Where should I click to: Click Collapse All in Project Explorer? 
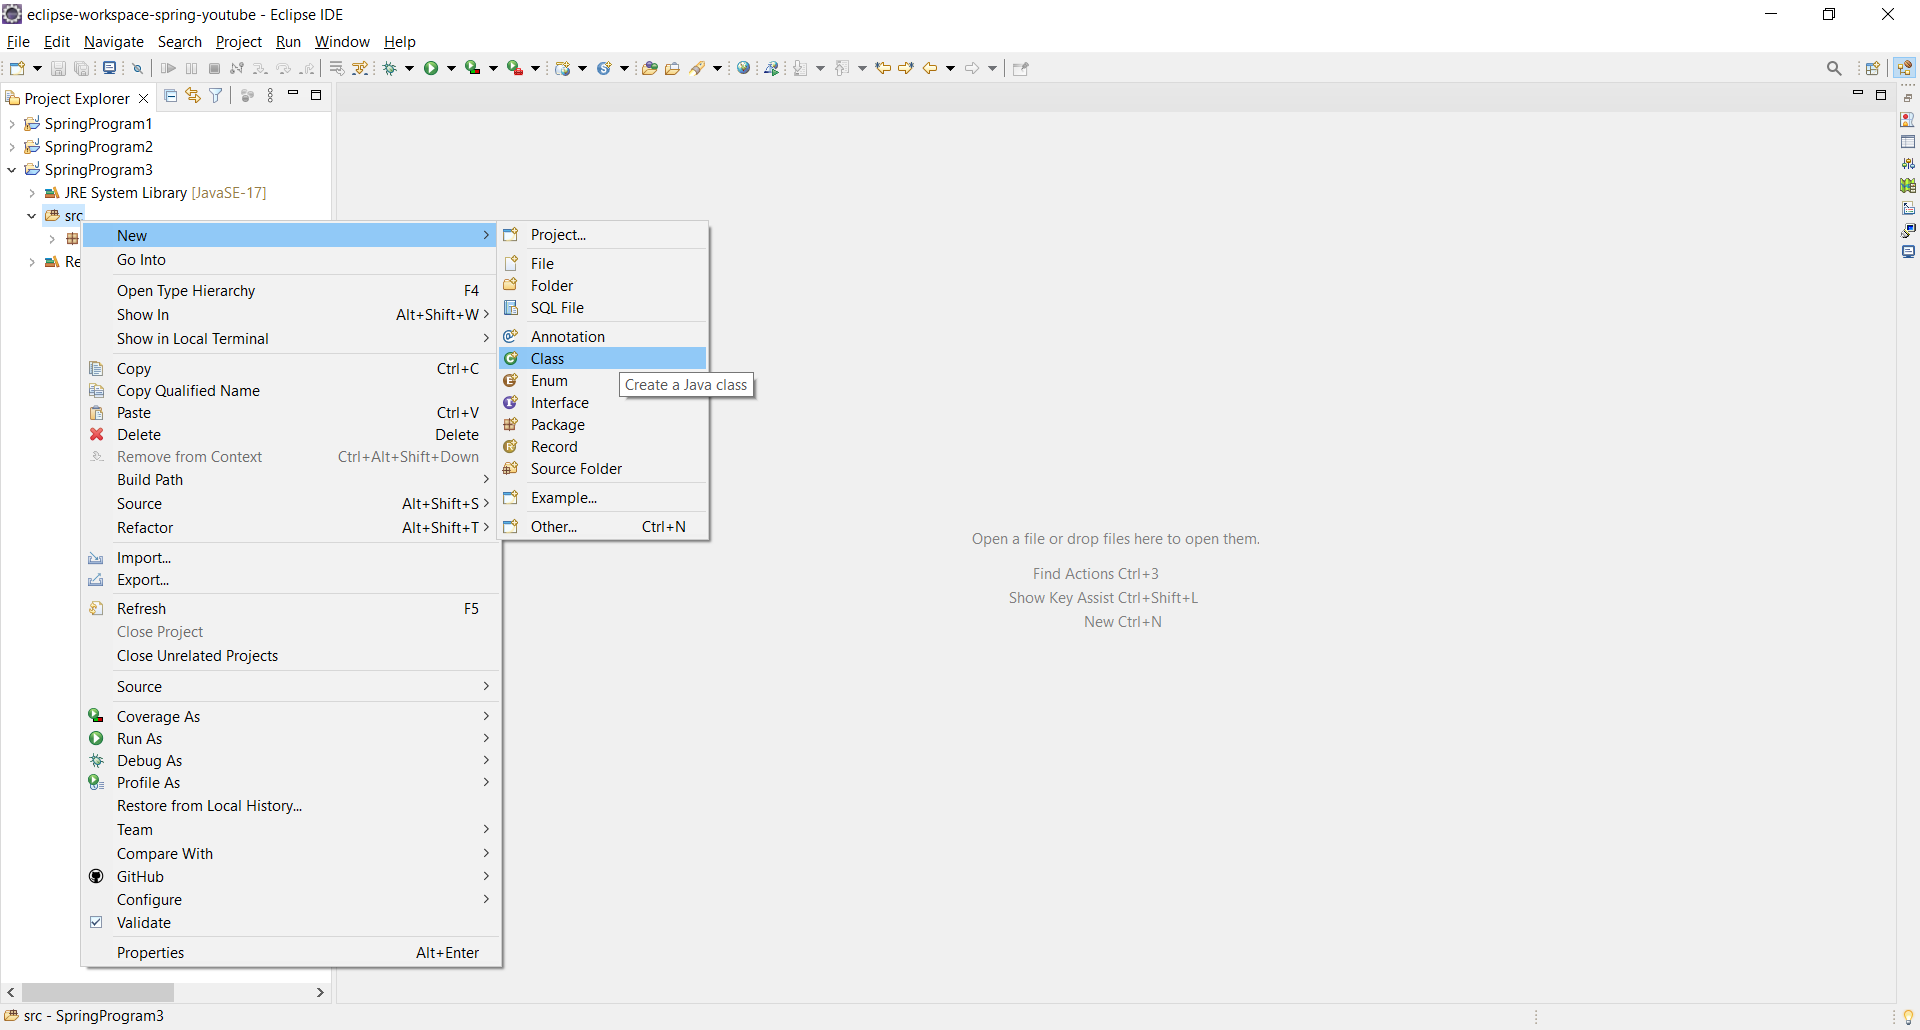[170, 96]
